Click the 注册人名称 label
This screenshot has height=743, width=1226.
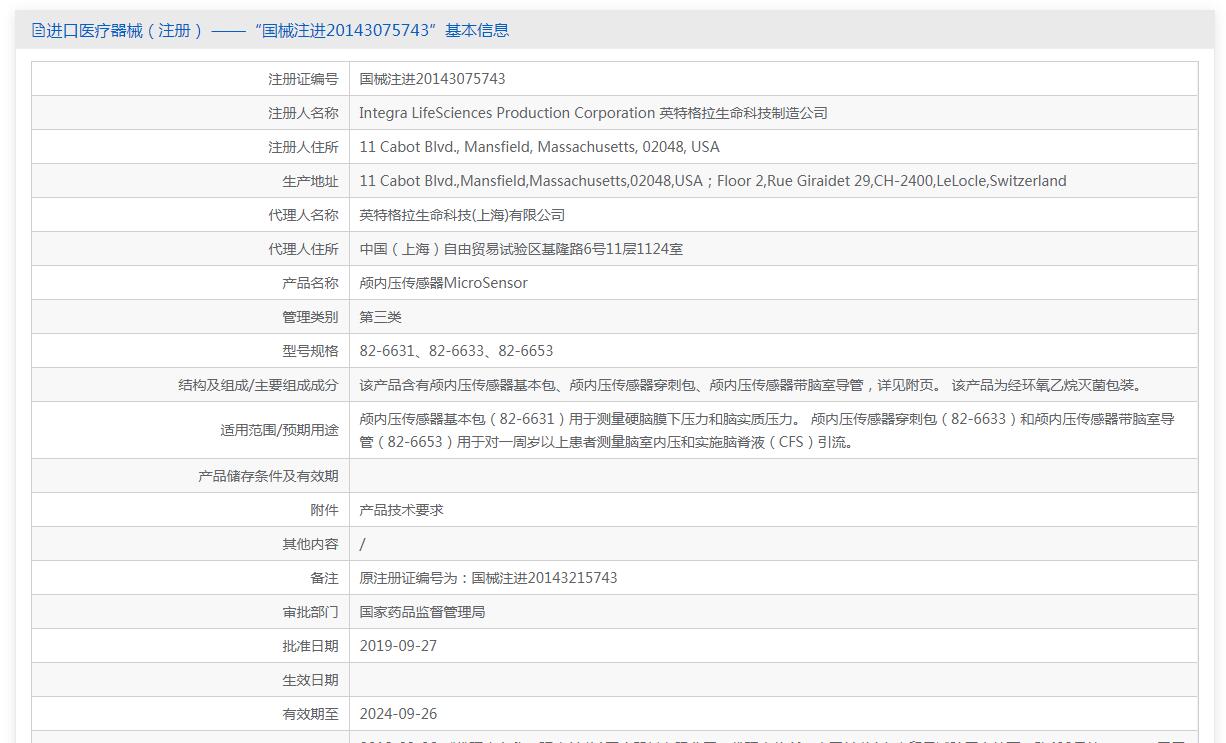tap(303, 113)
